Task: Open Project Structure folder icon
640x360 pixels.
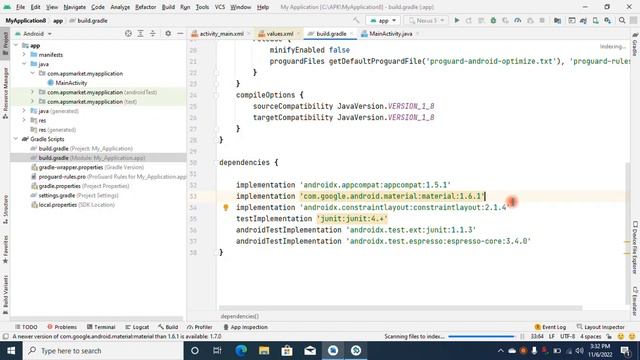Action: 557,20
